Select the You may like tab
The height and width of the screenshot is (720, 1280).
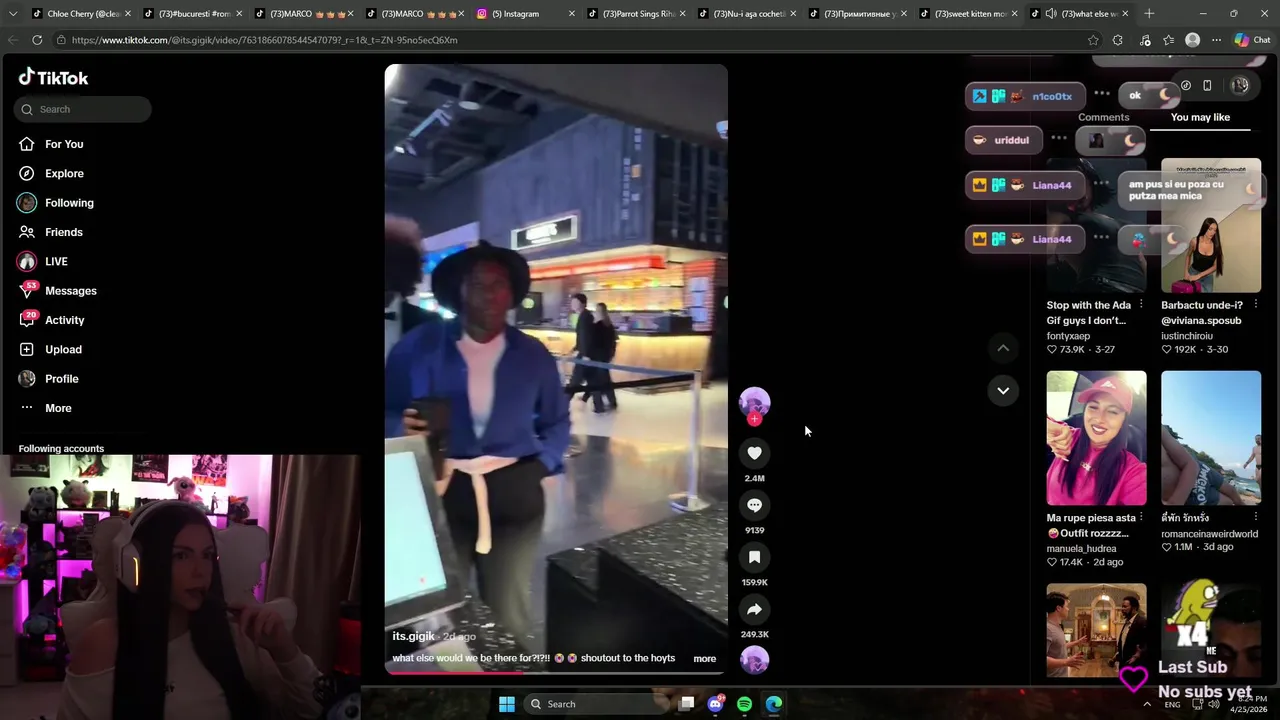(x=1200, y=117)
